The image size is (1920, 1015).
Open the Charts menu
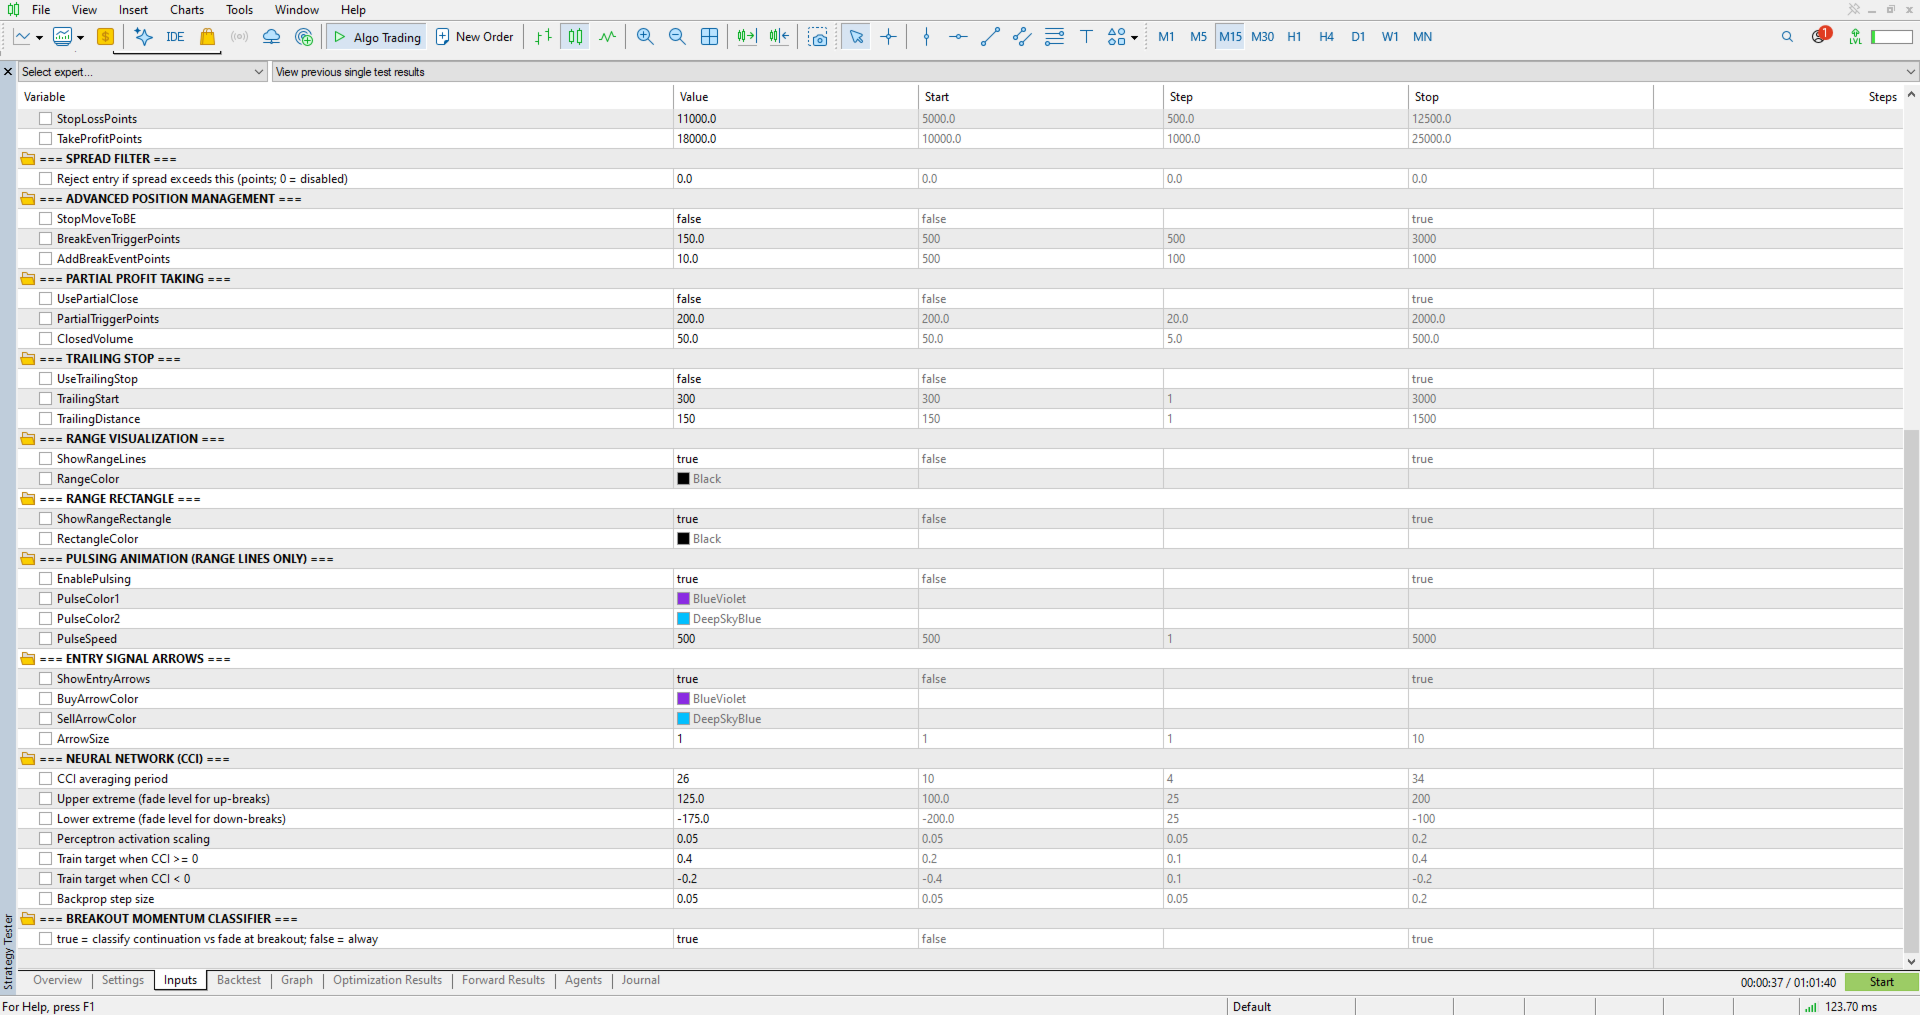coord(187,10)
